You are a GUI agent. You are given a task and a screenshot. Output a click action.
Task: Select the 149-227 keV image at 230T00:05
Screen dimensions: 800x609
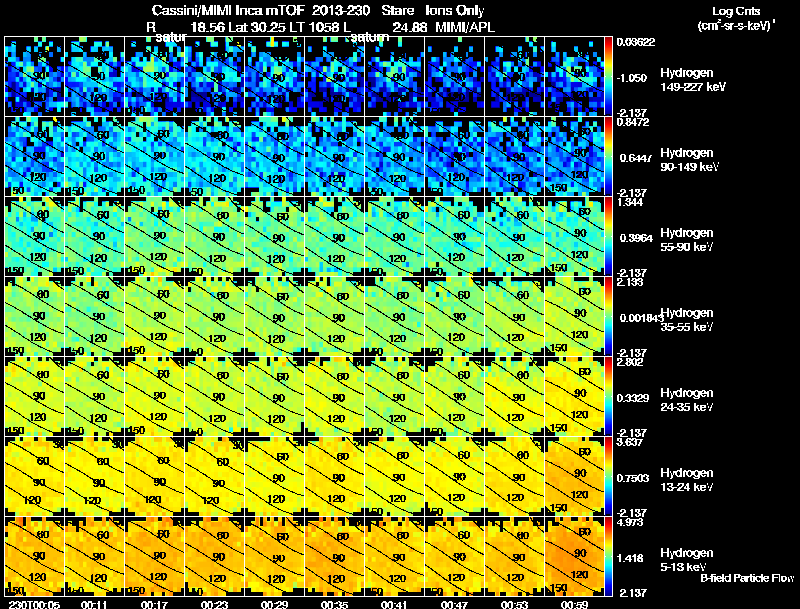click(35, 77)
